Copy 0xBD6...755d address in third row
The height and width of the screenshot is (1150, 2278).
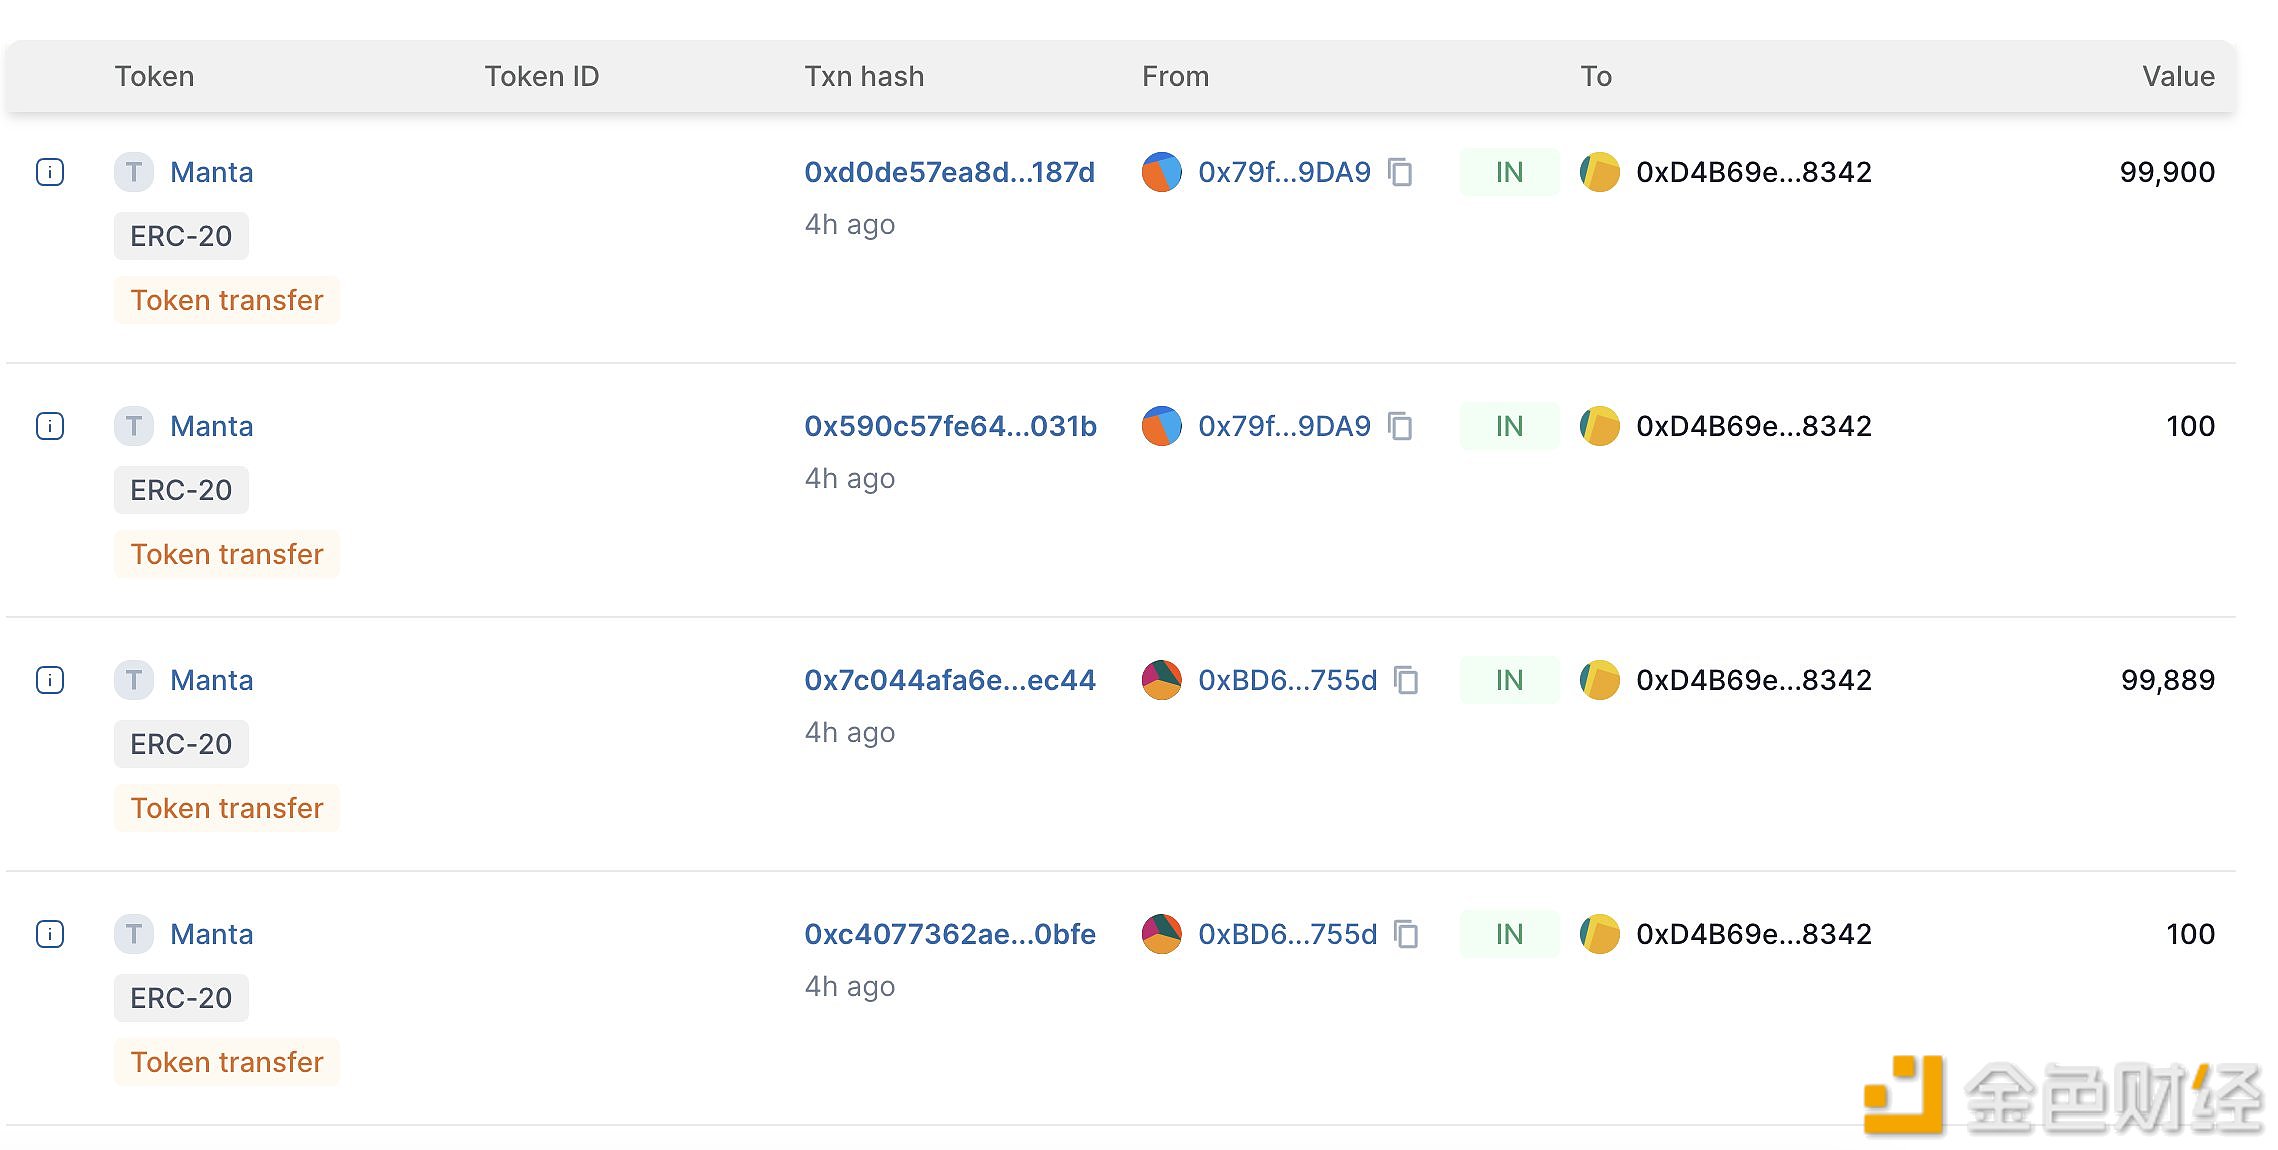[1406, 681]
